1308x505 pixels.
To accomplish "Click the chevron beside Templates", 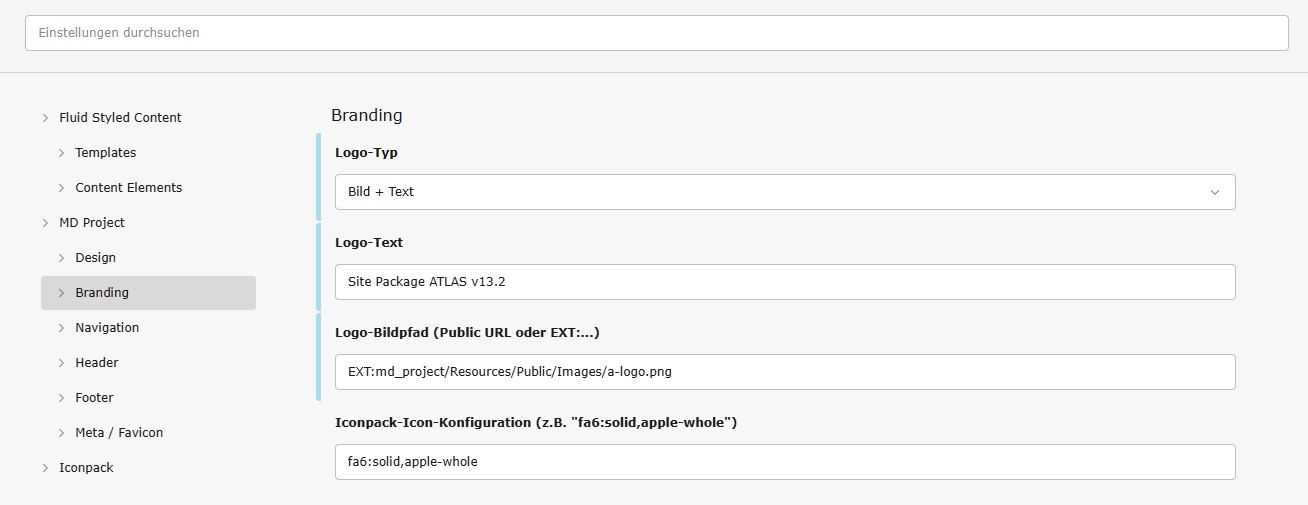I will pos(61,153).
